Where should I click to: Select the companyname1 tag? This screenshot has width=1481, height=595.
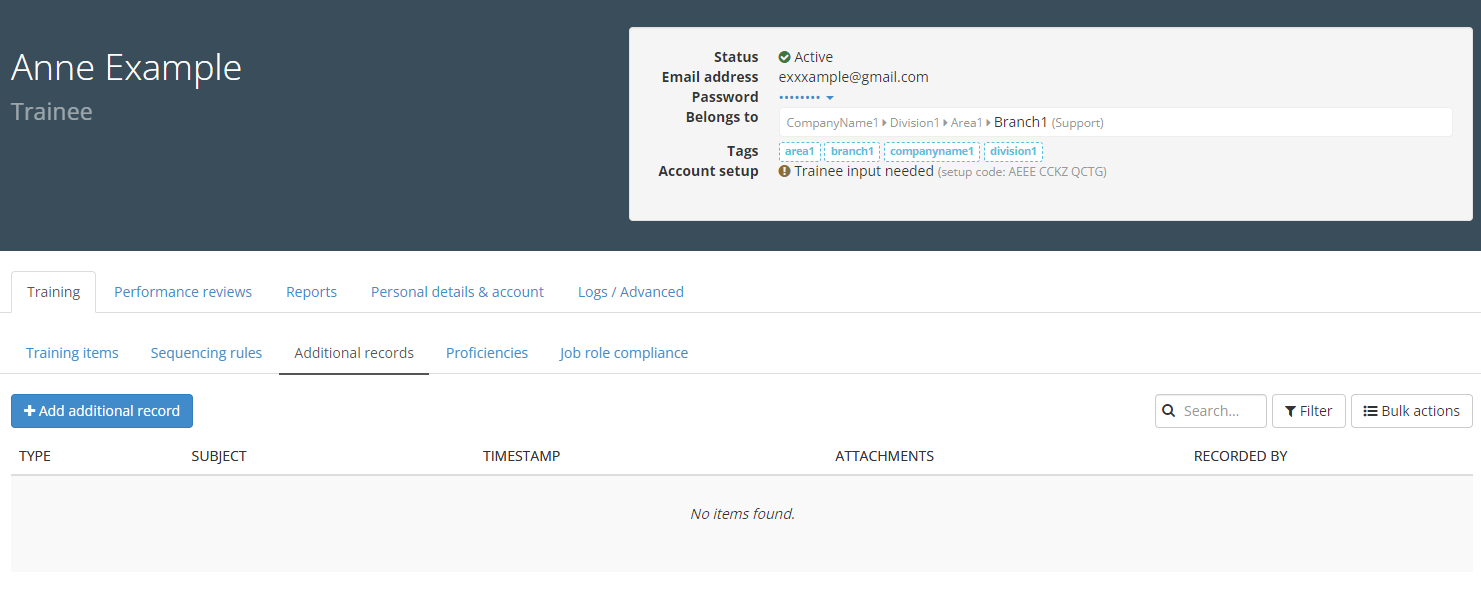(931, 152)
